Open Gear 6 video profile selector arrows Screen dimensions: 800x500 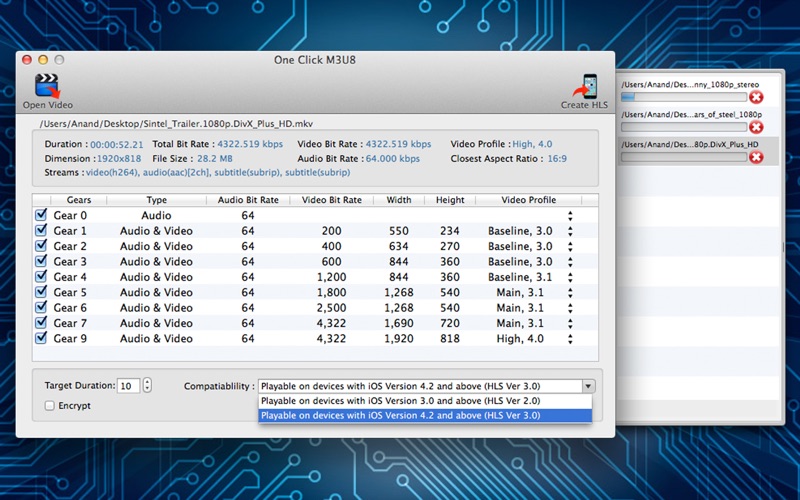[570, 308]
